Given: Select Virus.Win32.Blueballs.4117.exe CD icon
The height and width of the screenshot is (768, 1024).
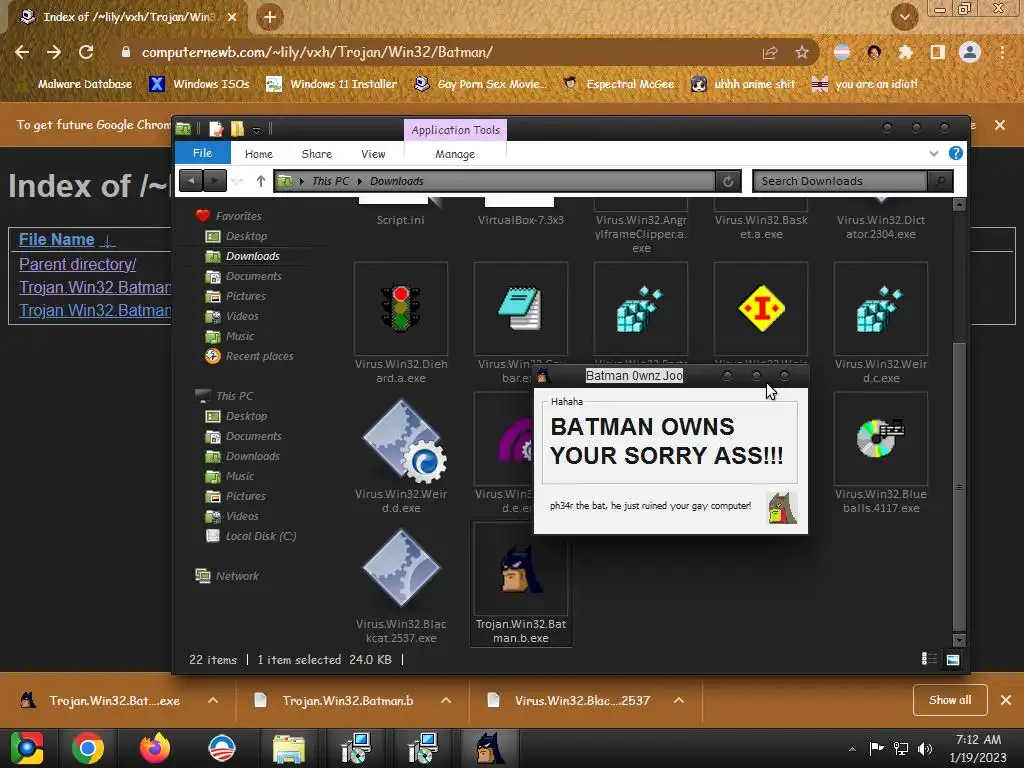Looking at the screenshot, I should tap(880, 438).
